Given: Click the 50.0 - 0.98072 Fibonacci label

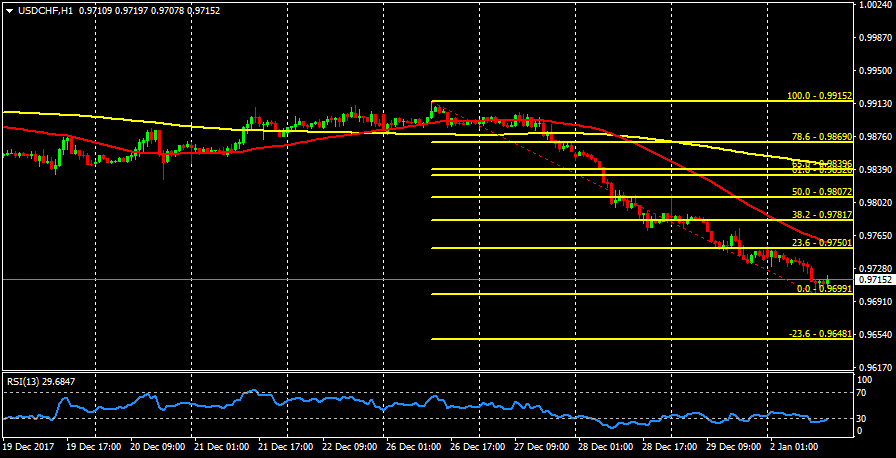Looking at the screenshot, I should tap(821, 192).
